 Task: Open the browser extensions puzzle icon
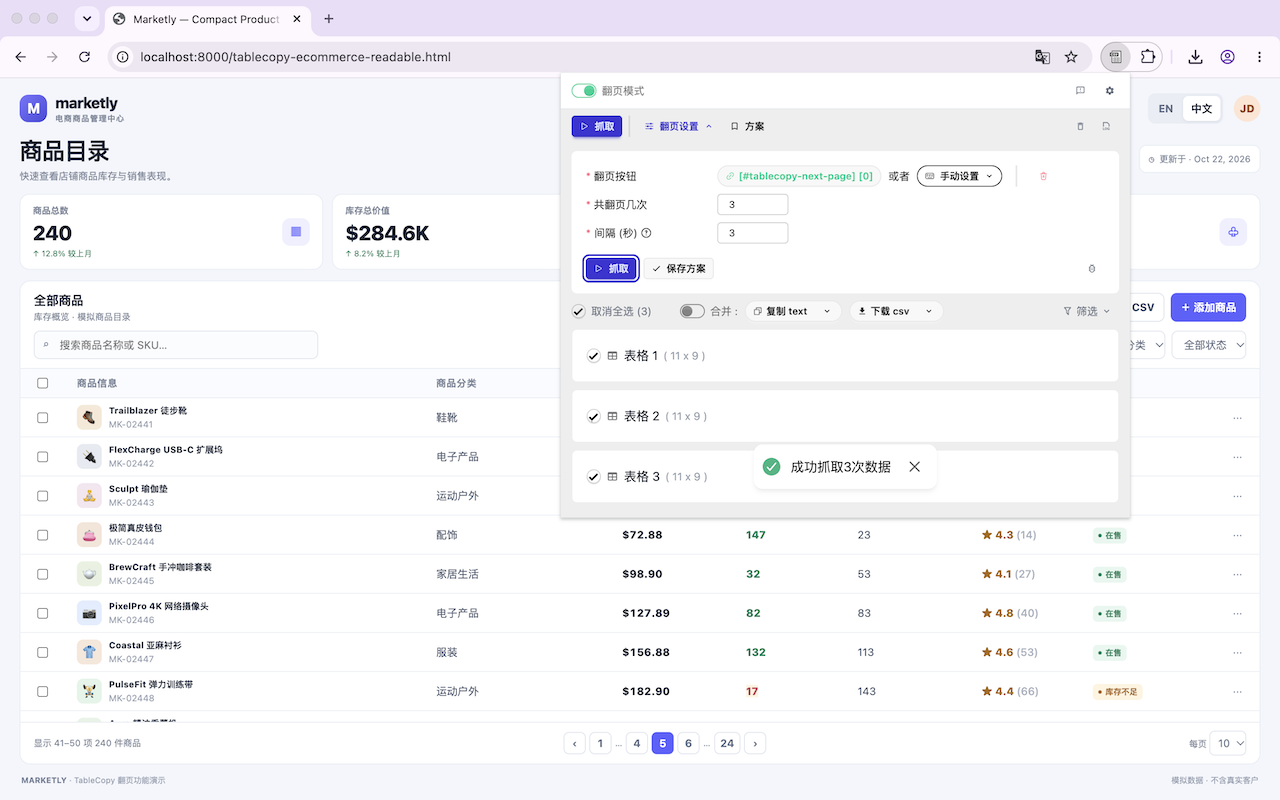(1147, 57)
